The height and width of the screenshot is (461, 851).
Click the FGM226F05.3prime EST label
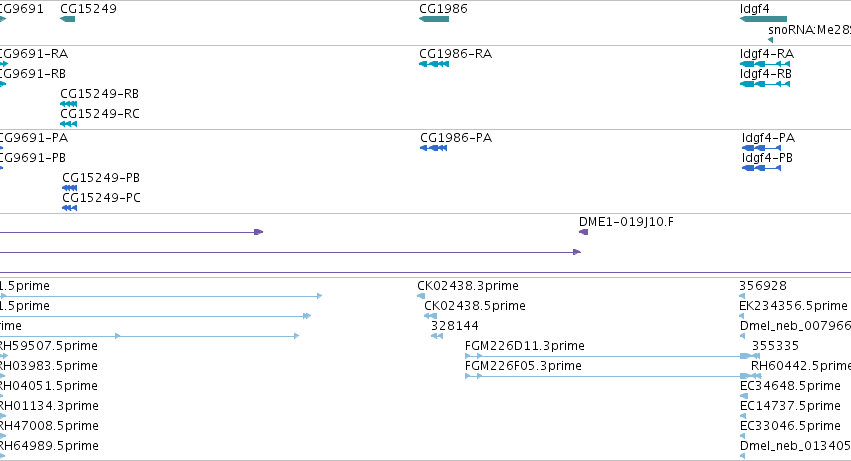coord(523,365)
